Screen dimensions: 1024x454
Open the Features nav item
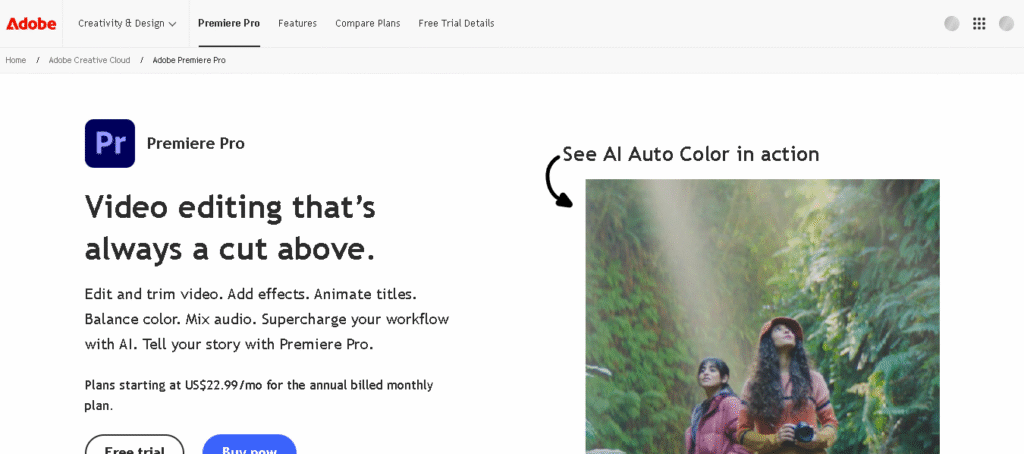[x=297, y=23]
